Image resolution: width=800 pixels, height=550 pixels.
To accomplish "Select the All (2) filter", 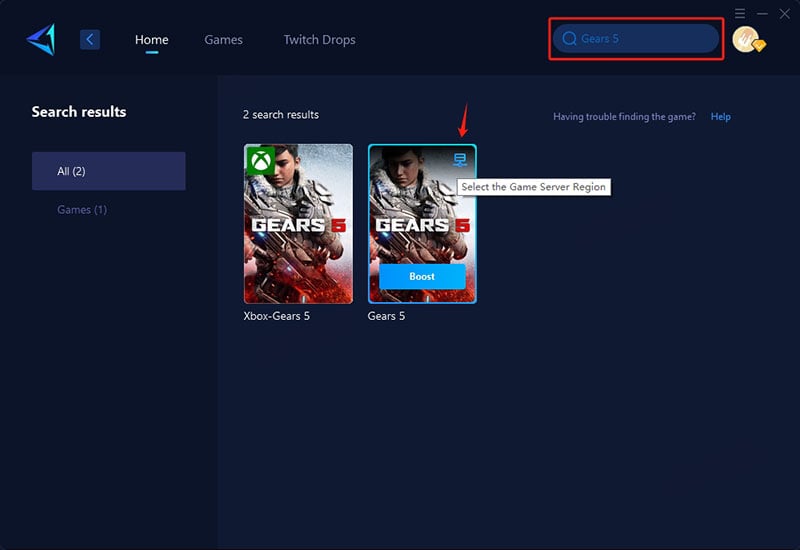I will tap(109, 171).
